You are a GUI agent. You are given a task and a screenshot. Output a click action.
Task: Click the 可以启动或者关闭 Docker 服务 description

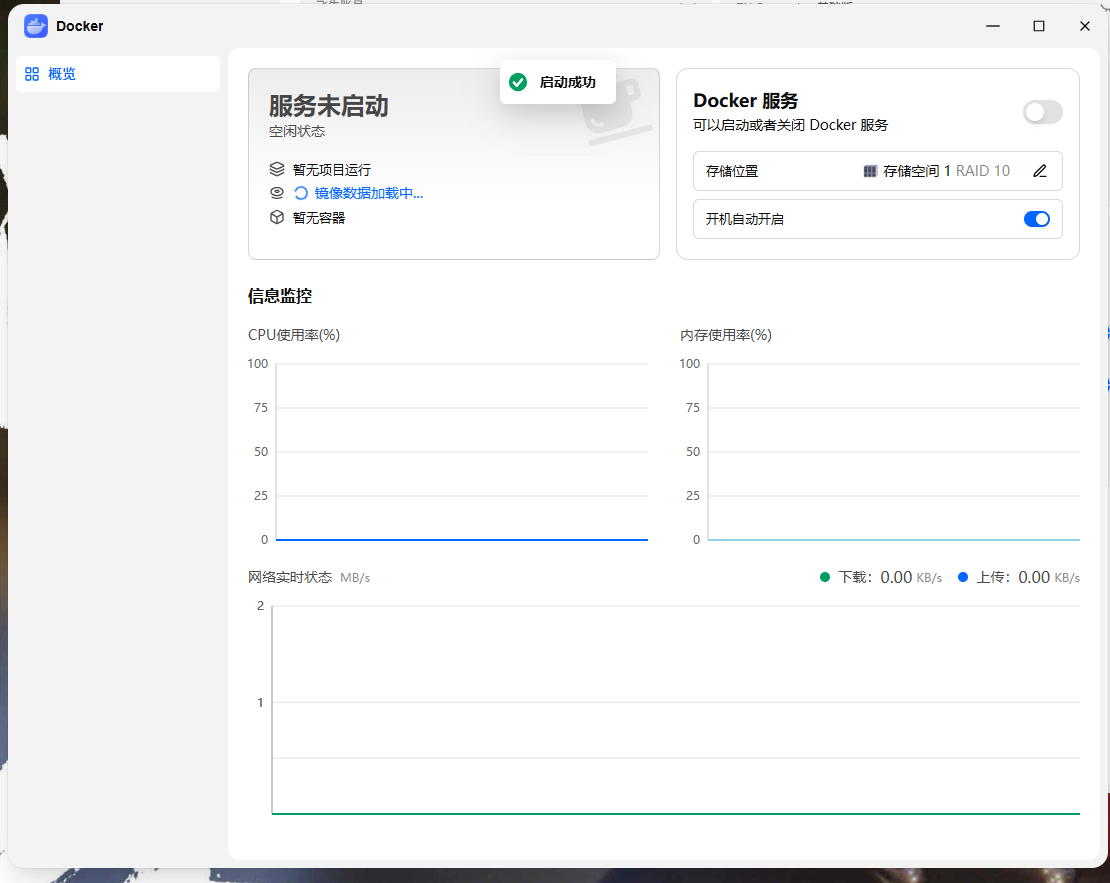click(790, 125)
